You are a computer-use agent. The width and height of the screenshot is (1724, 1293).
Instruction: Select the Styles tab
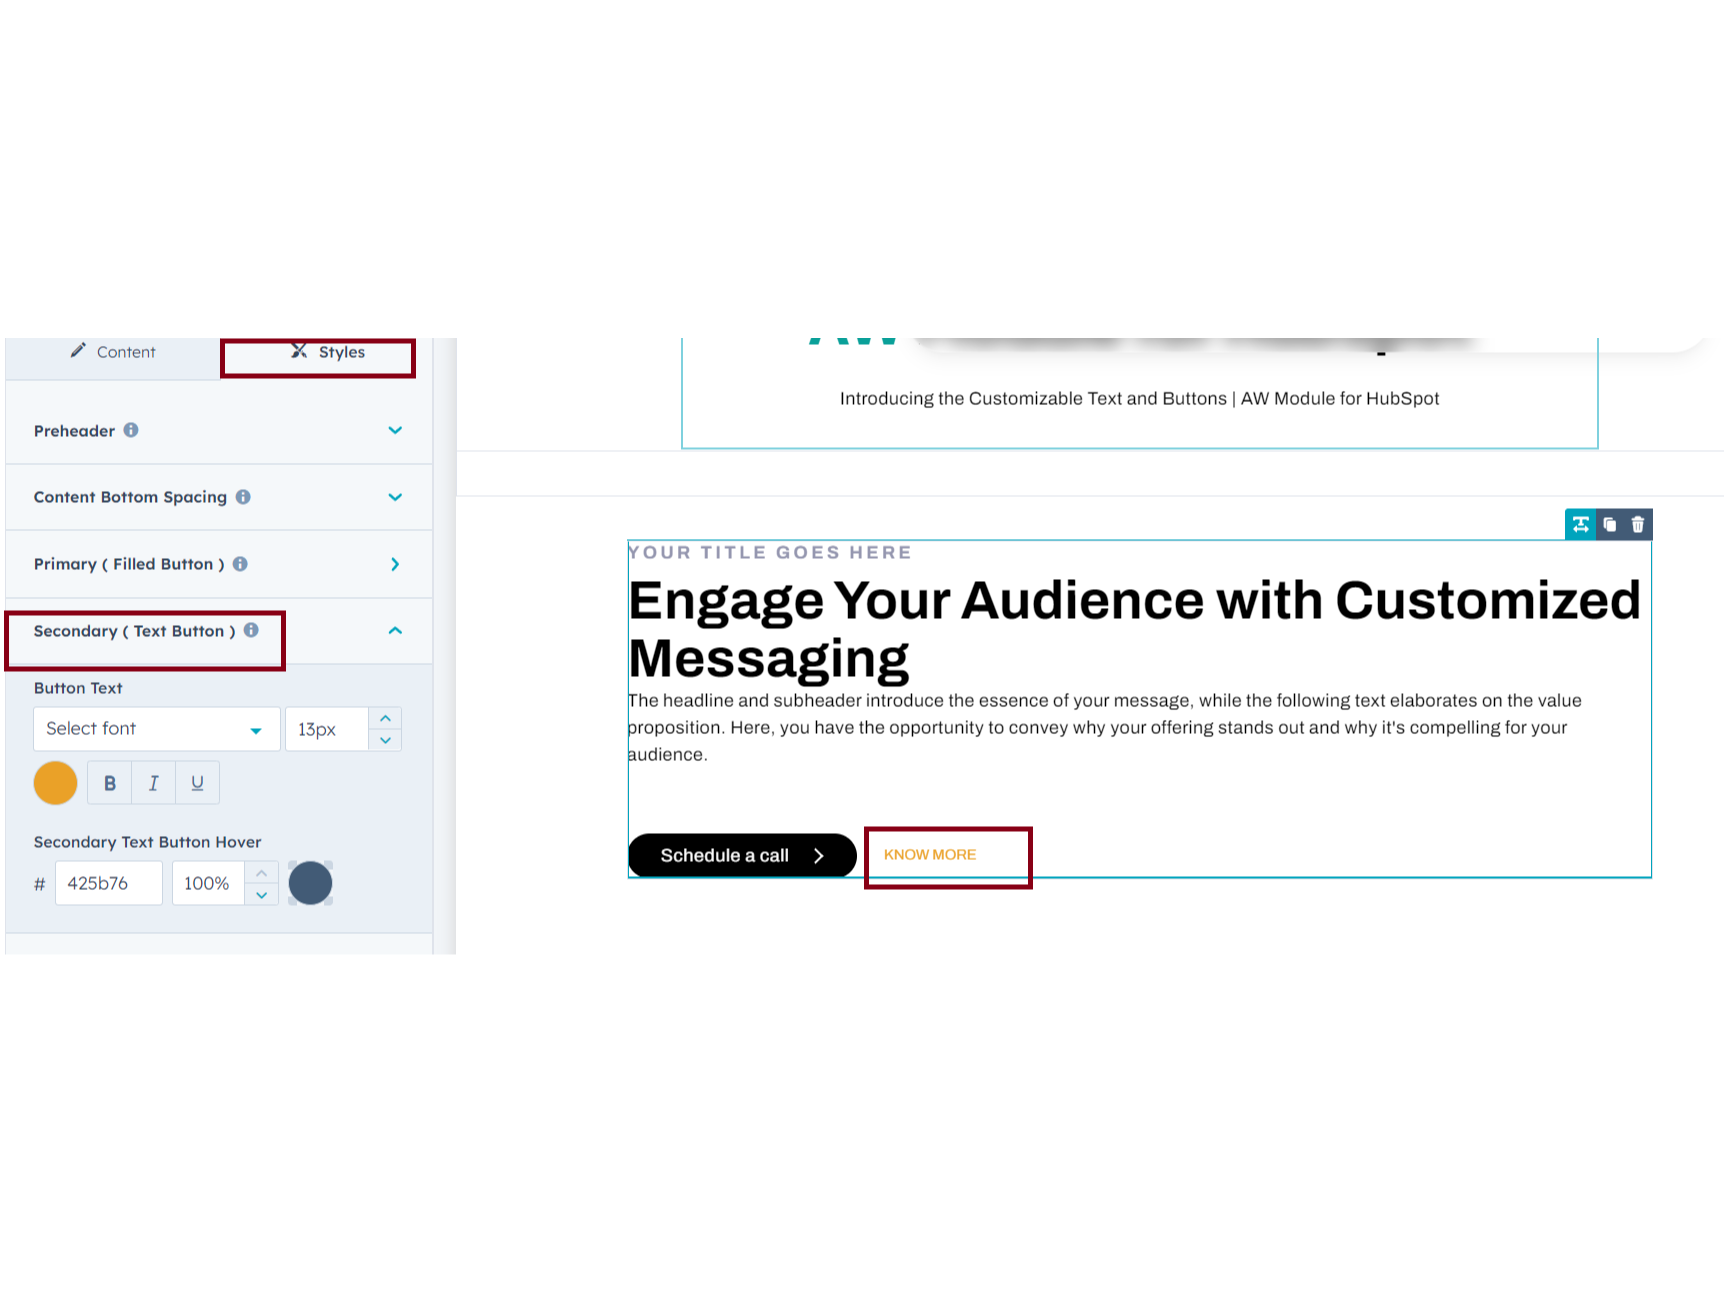[328, 352]
